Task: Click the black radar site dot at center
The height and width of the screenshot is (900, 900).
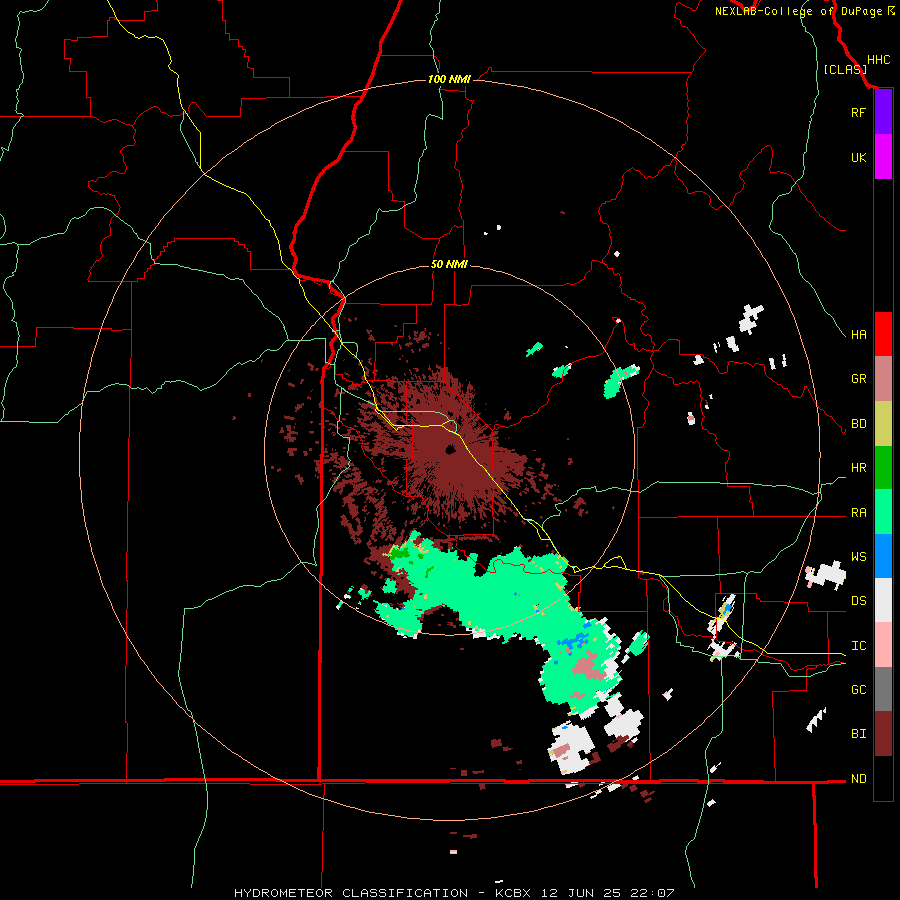Action: (x=451, y=449)
